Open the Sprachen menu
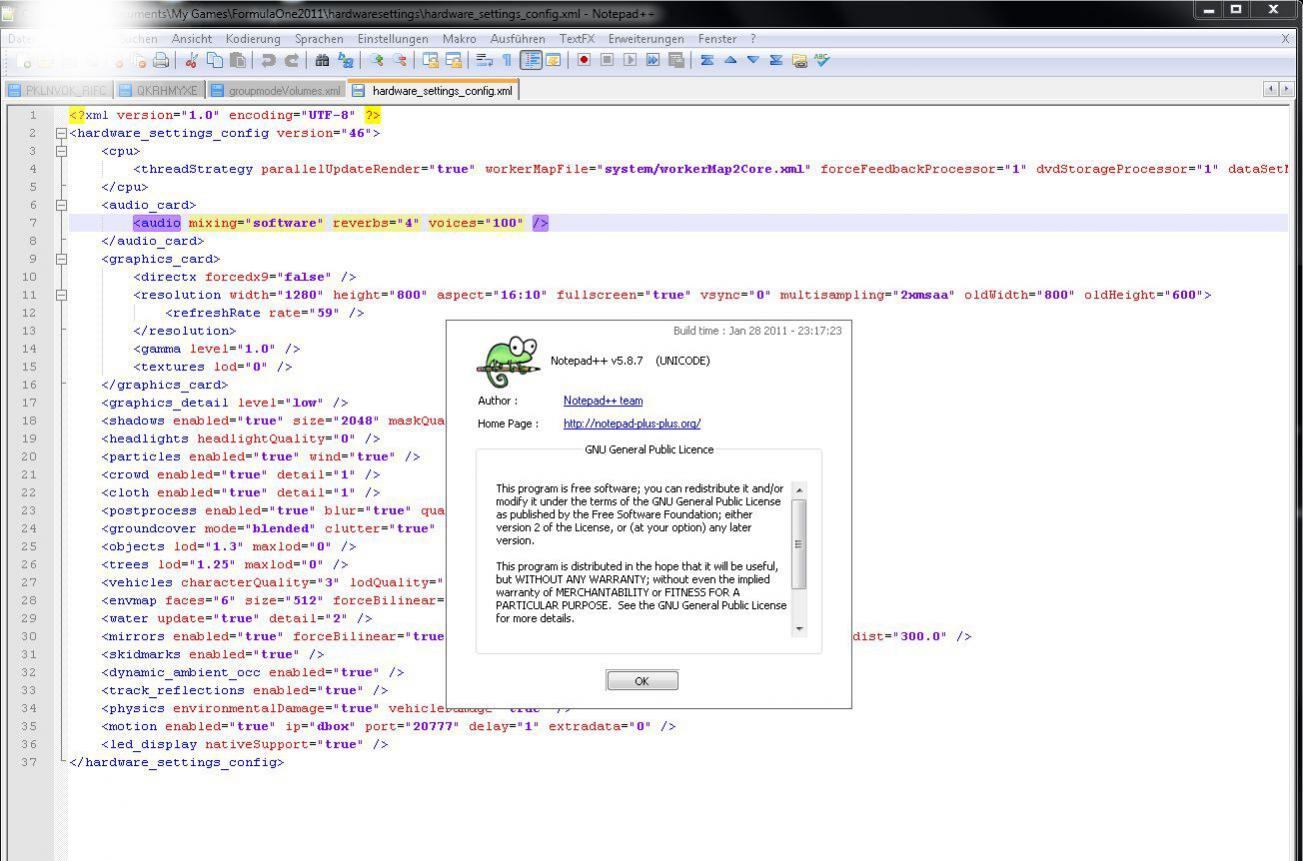Image resolution: width=1303 pixels, height=861 pixels. pyautogui.click(x=319, y=38)
